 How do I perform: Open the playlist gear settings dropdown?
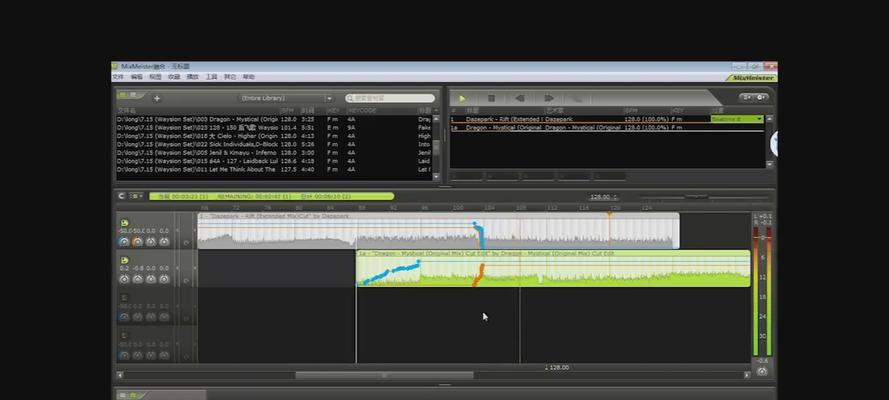pos(762,97)
